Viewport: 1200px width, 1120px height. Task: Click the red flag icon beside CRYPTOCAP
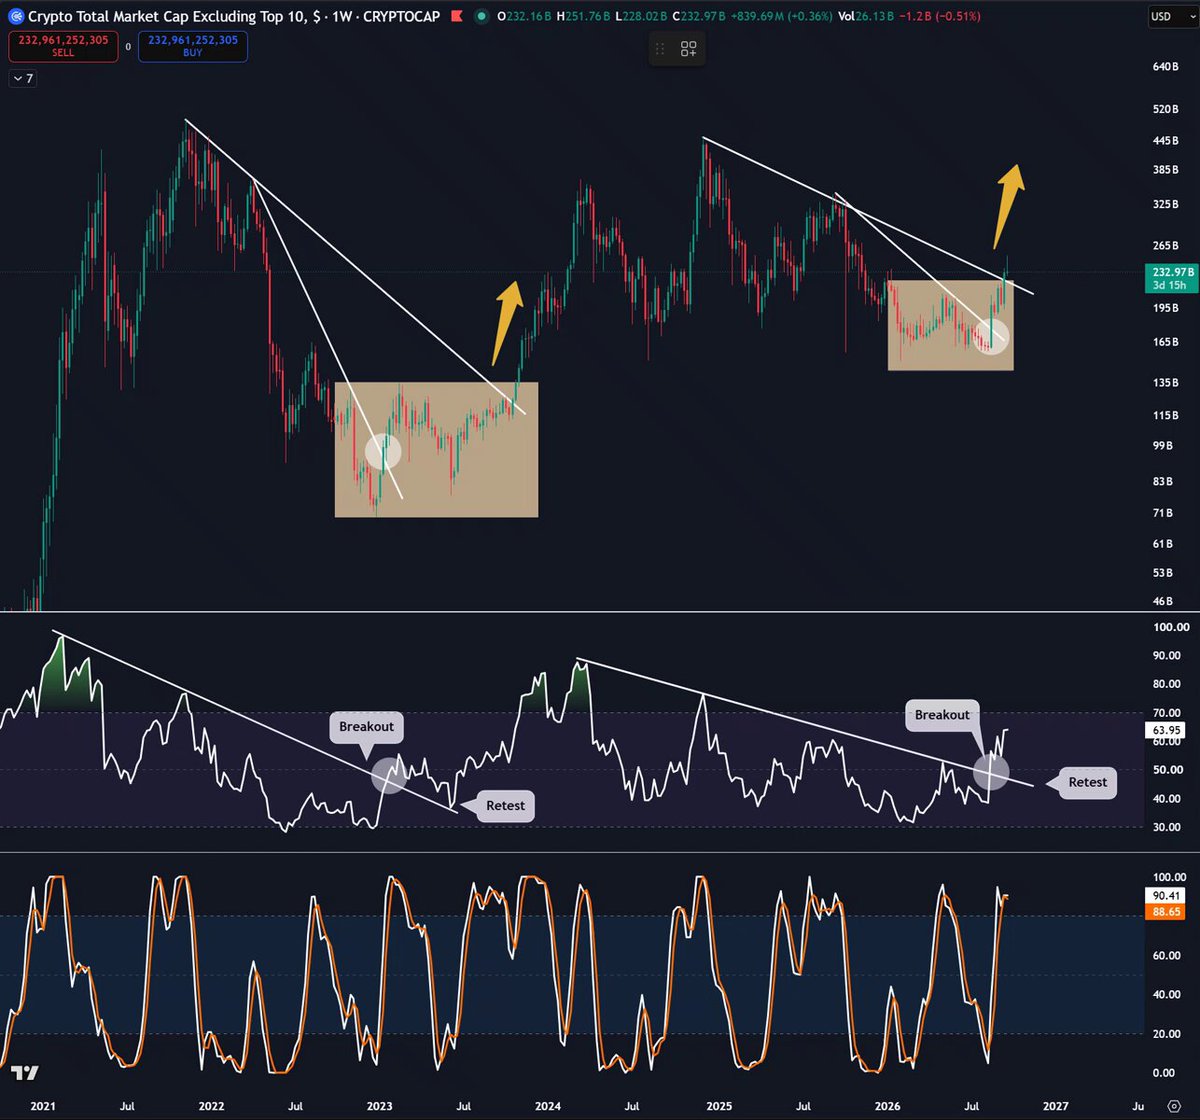[457, 16]
